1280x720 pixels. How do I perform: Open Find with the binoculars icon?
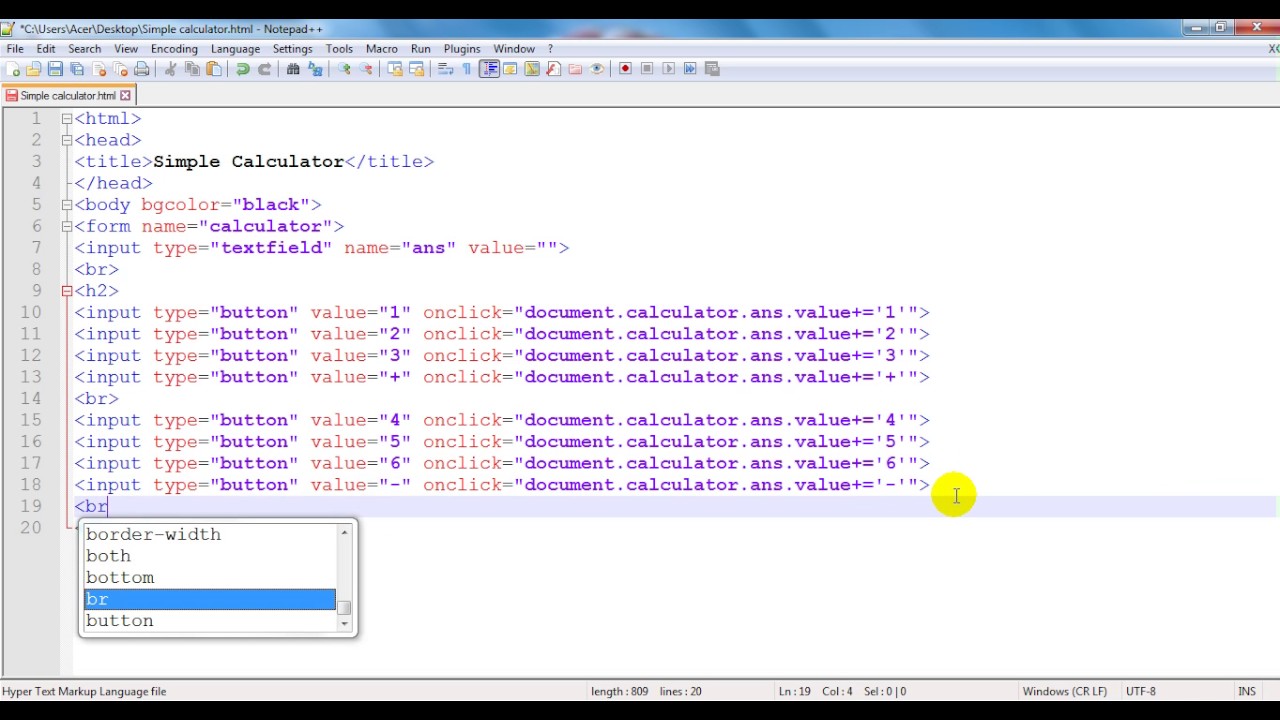(293, 69)
